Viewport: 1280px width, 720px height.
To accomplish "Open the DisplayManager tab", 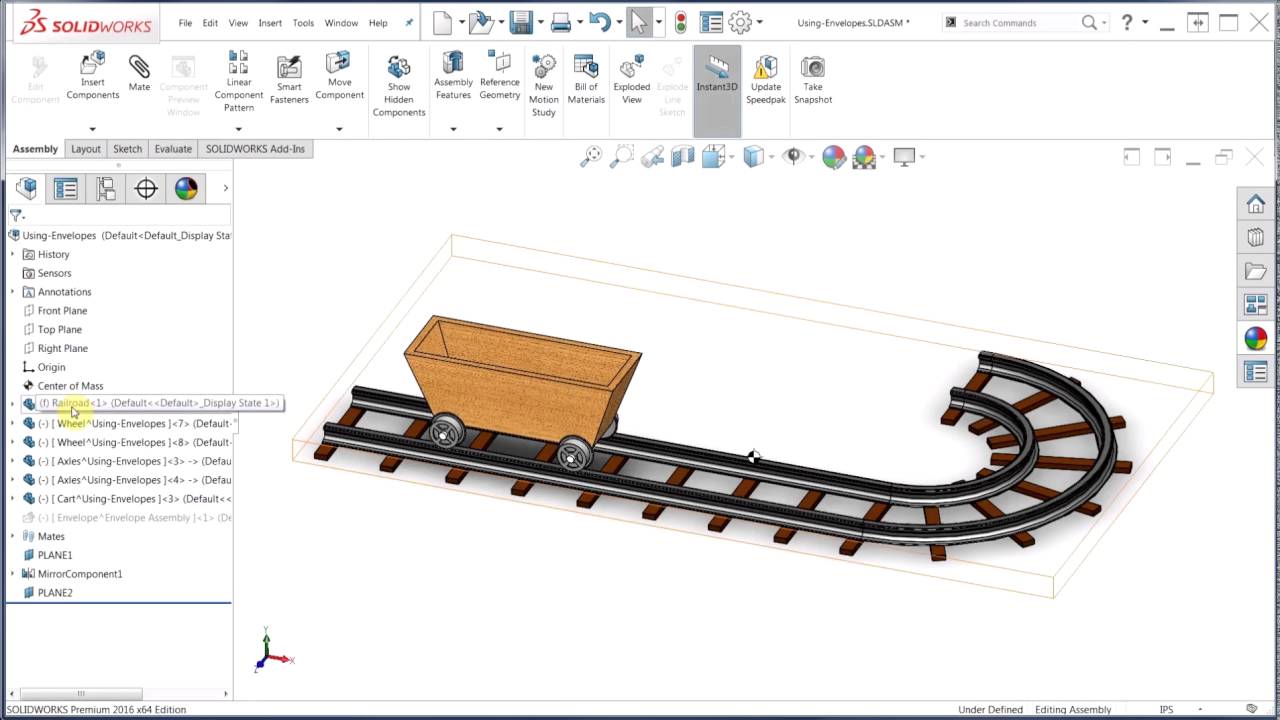I will tap(186, 188).
